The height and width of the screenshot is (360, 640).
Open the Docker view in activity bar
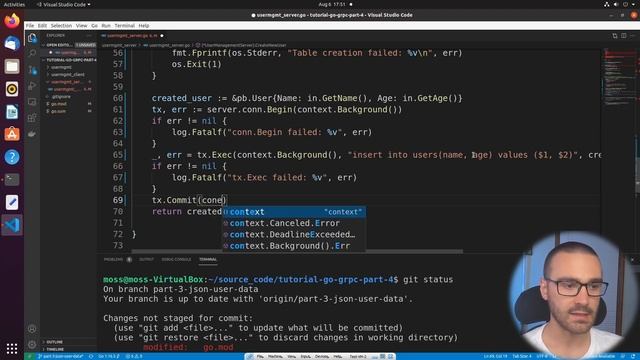[32, 134]
